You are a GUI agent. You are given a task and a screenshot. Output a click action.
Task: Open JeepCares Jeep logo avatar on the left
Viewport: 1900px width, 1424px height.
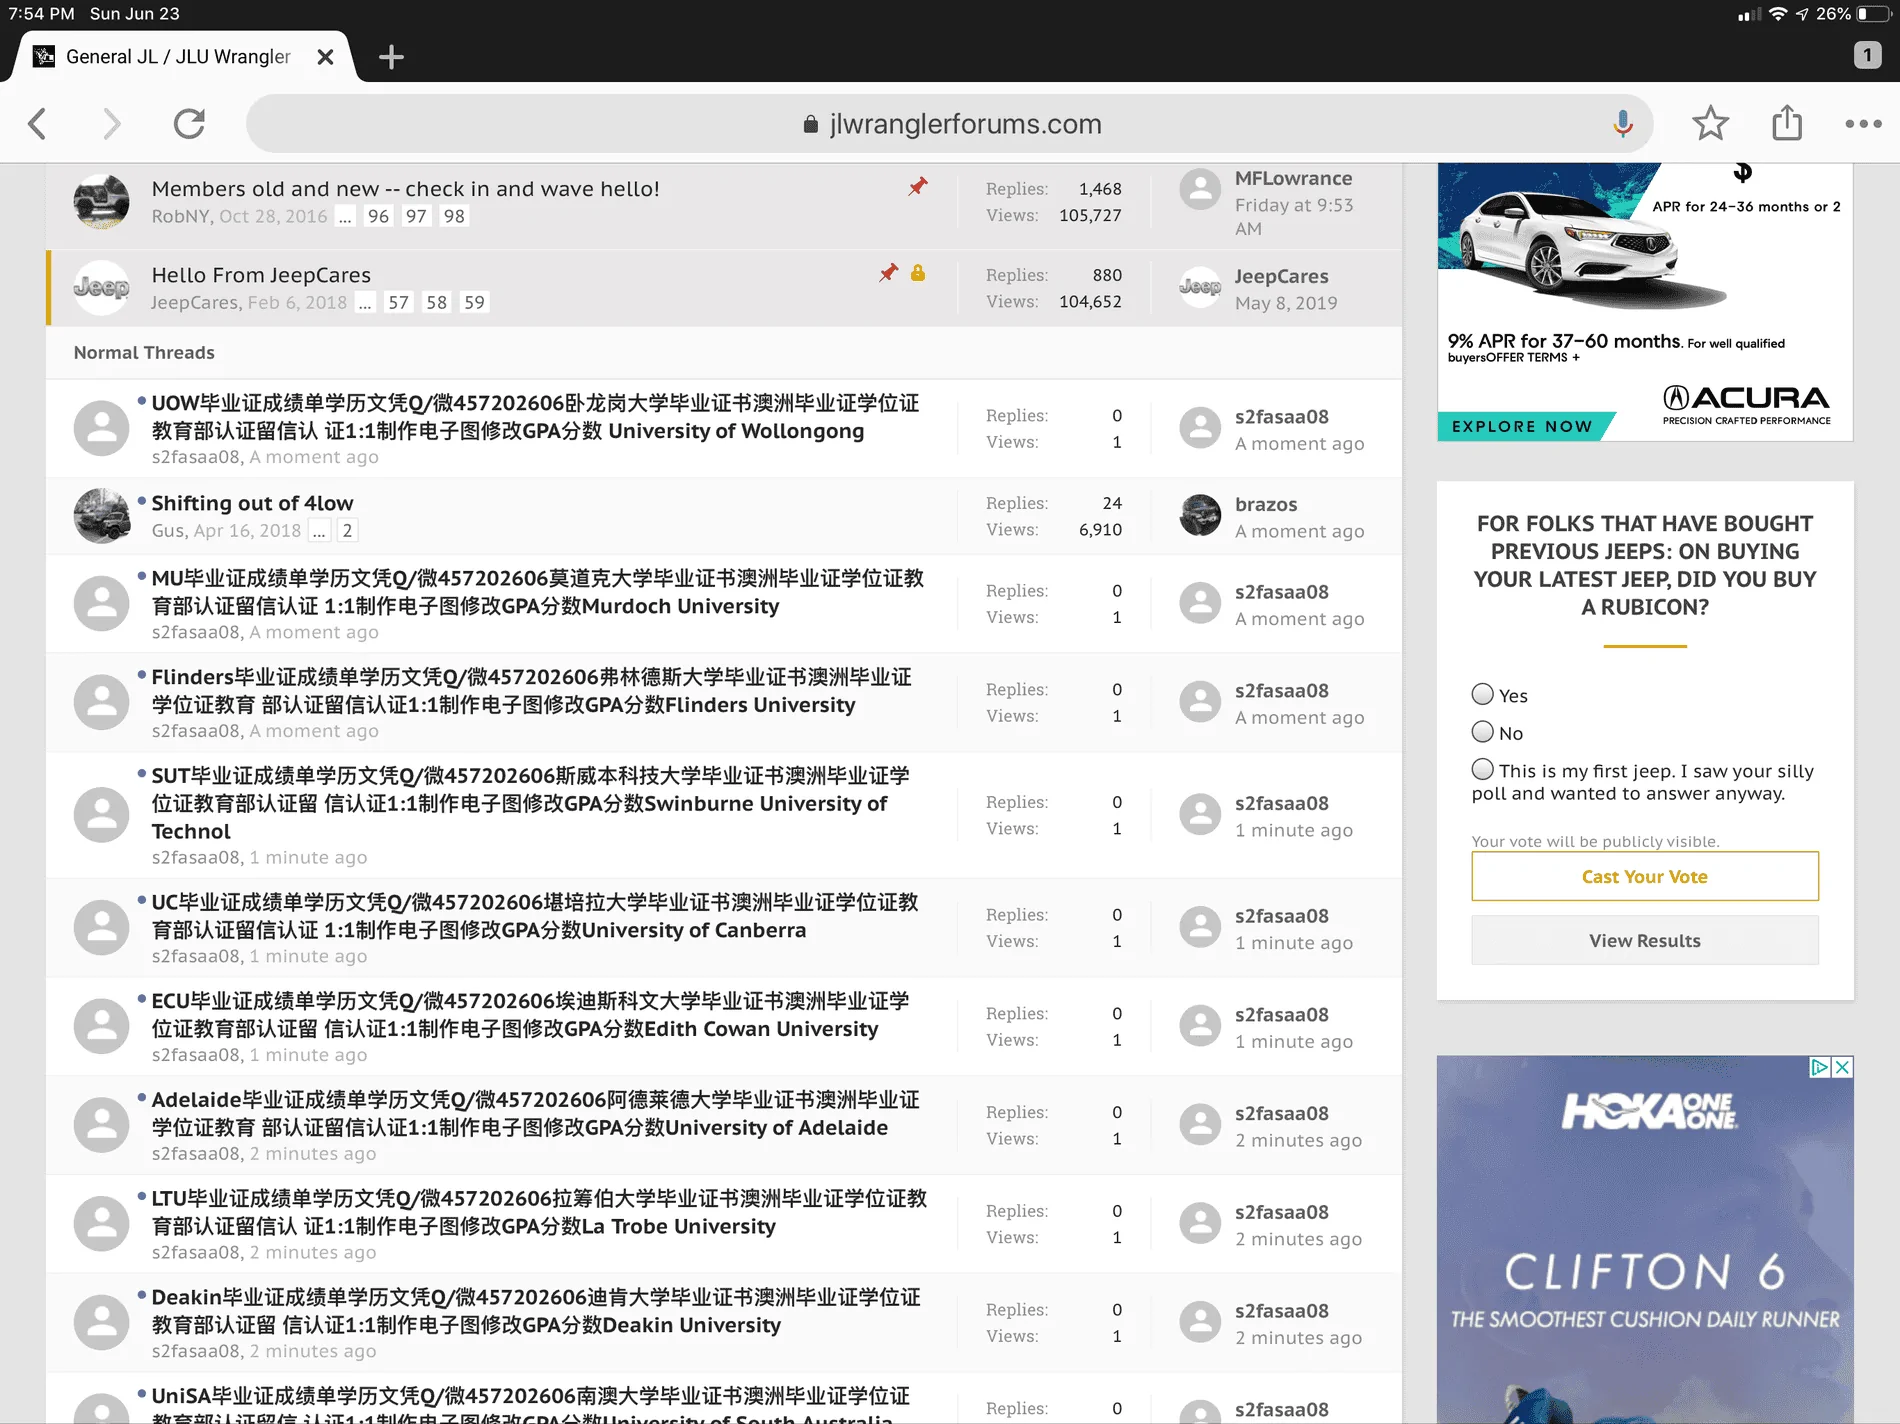[101, 288]
